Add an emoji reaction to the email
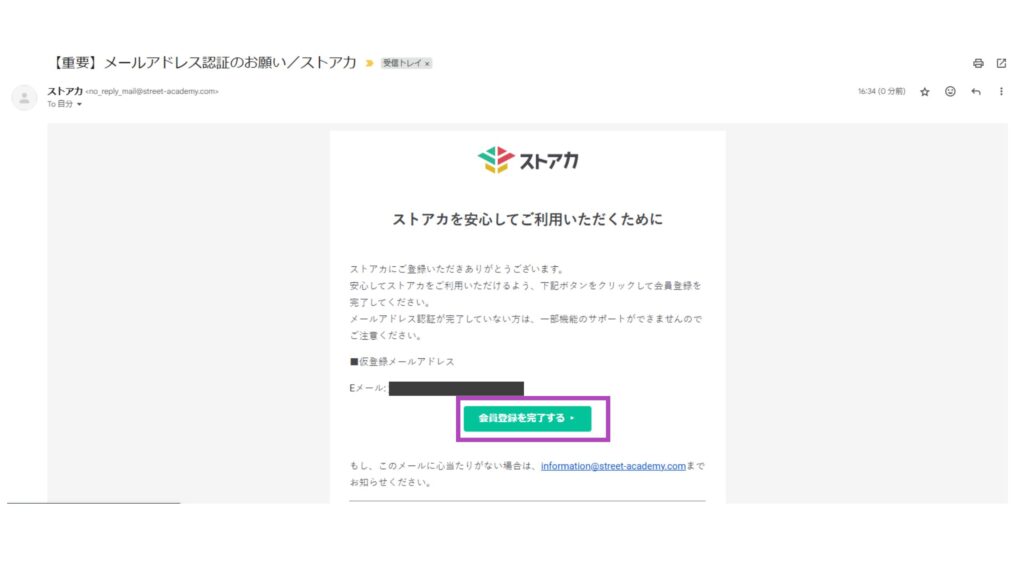1024x576 pixels. pos(950,91)
